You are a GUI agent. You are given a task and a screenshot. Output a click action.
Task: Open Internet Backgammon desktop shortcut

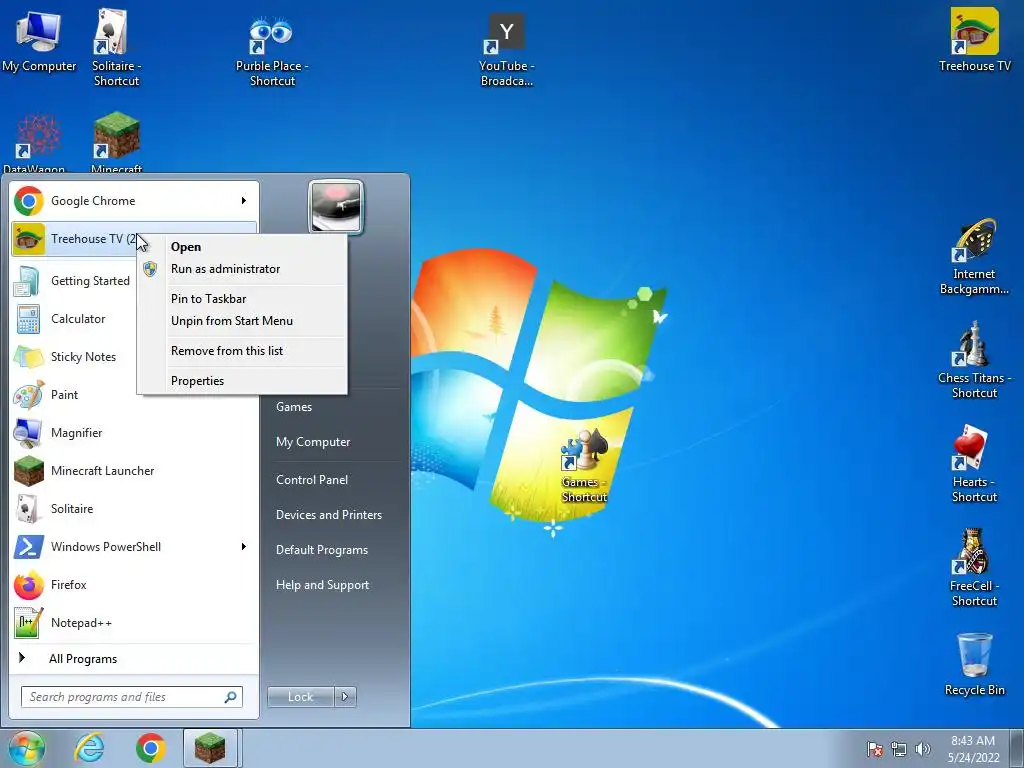coord(974,256)
